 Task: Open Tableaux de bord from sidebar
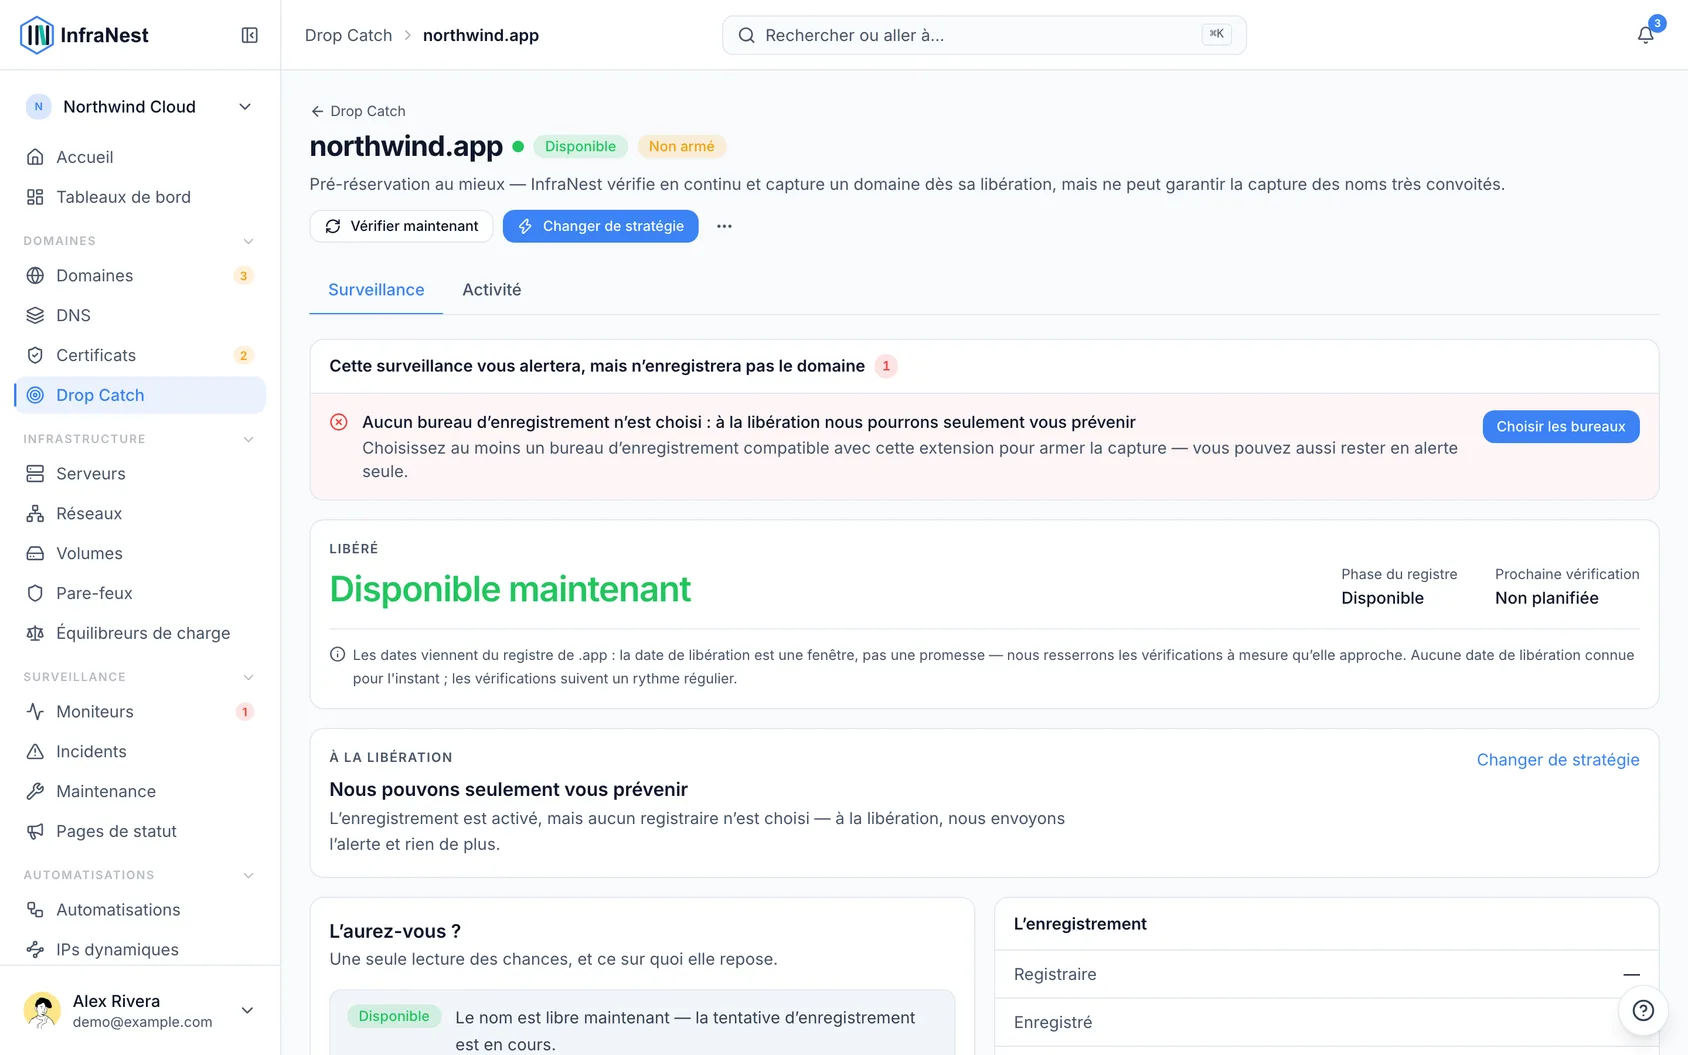[x=140, y=197]
